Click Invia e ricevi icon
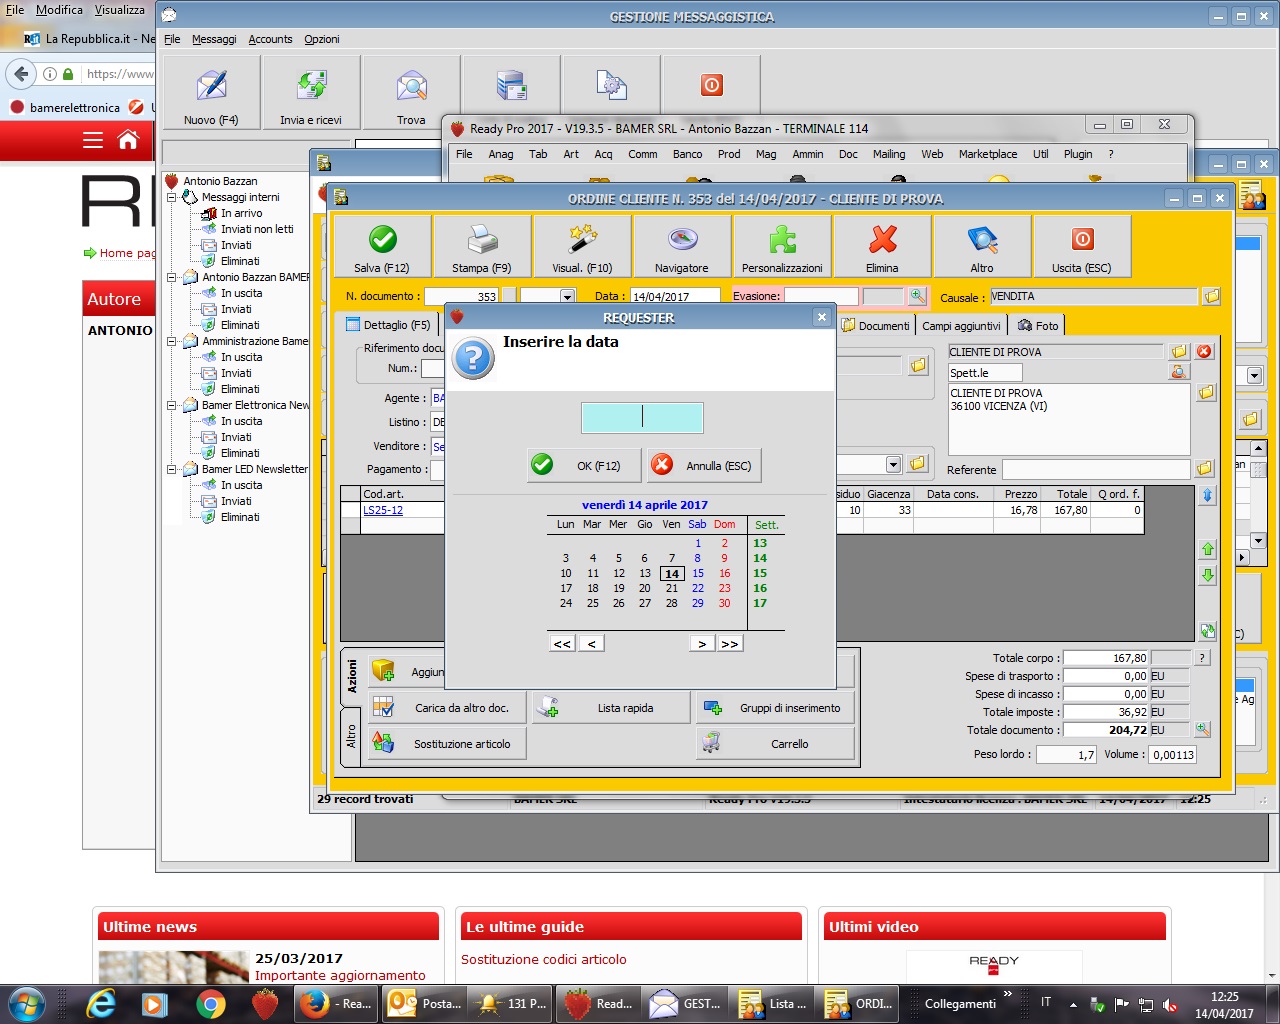 (x=311, y=85)
